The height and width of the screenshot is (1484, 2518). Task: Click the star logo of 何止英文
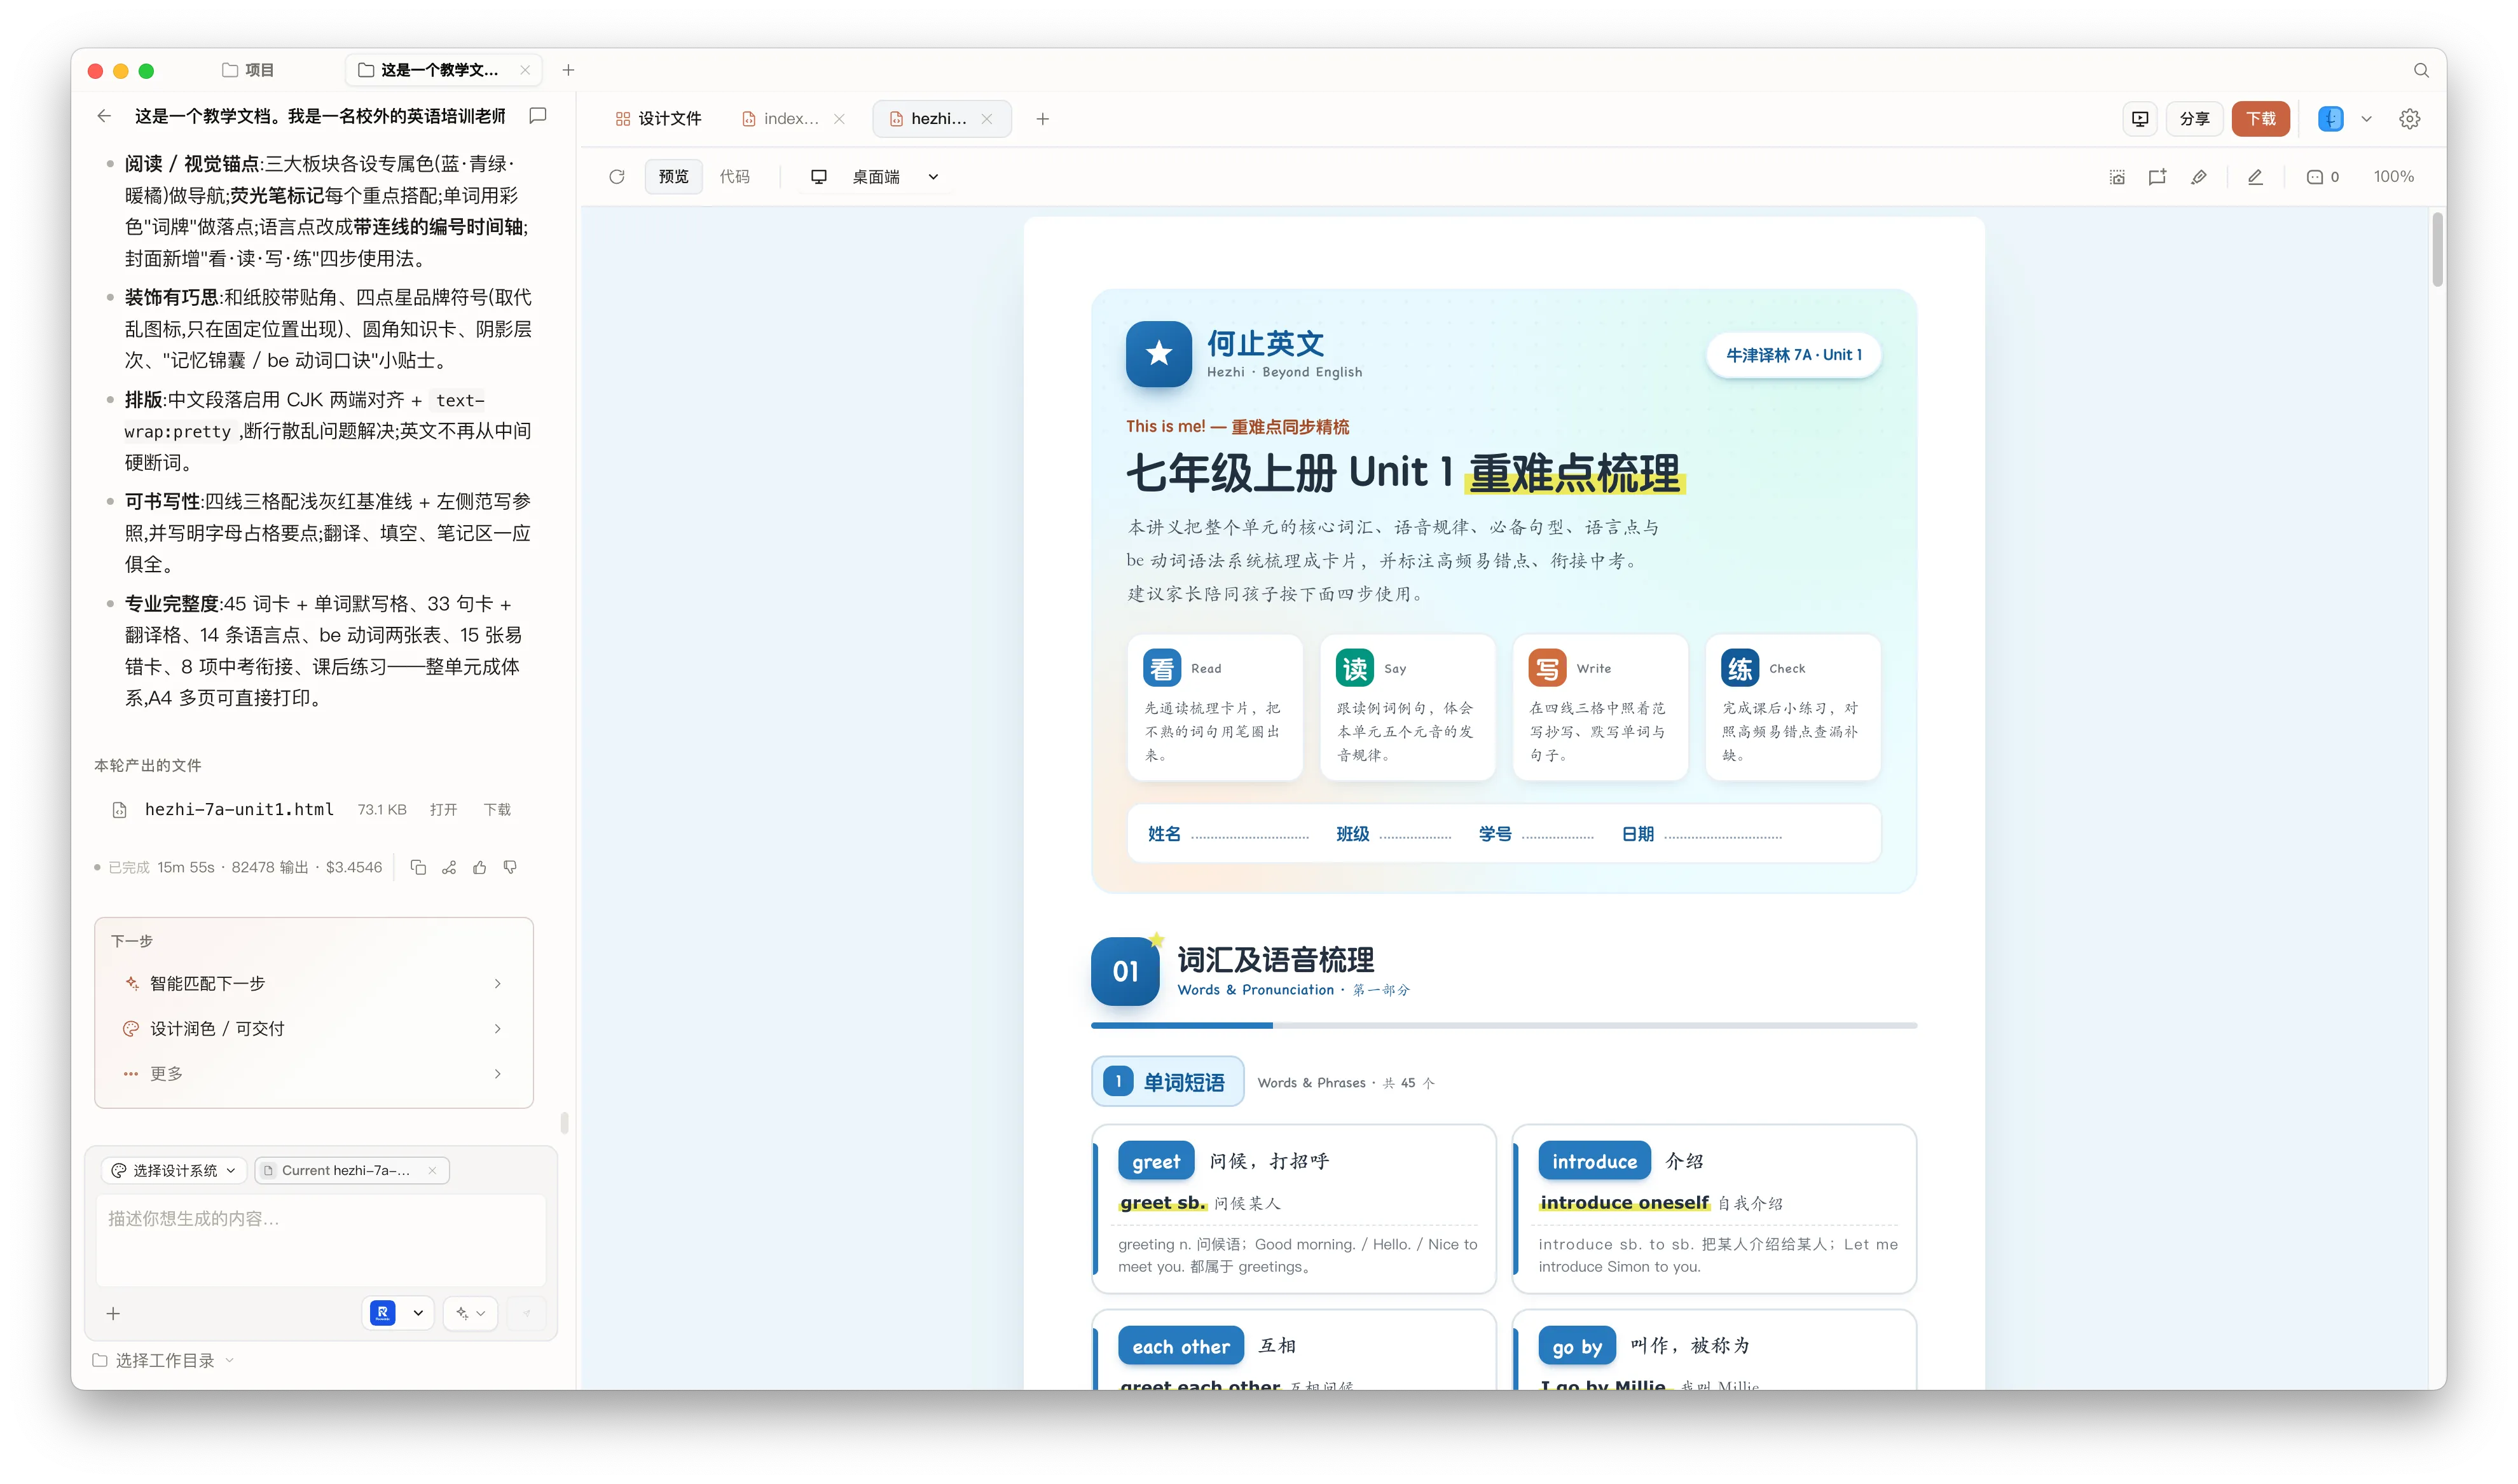(1158, 353)
